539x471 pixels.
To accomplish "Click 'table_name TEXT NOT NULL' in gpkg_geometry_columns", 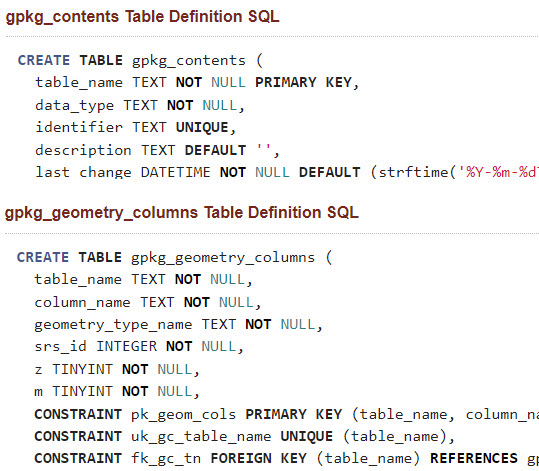I will point(144,280).
